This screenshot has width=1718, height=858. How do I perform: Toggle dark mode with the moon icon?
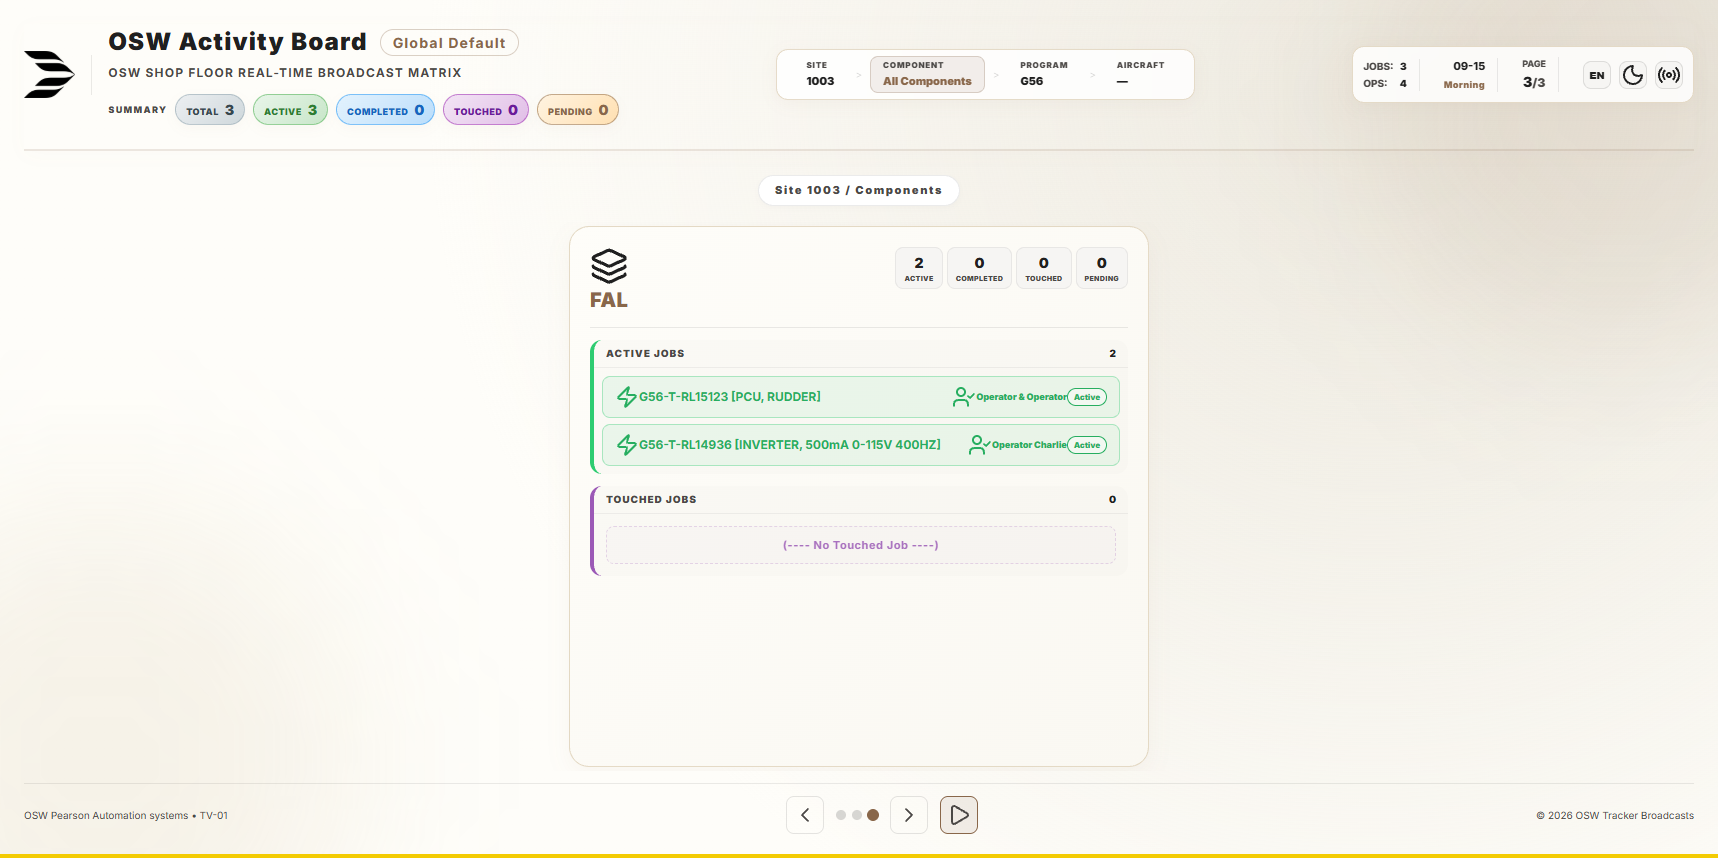coord(1633,75)
